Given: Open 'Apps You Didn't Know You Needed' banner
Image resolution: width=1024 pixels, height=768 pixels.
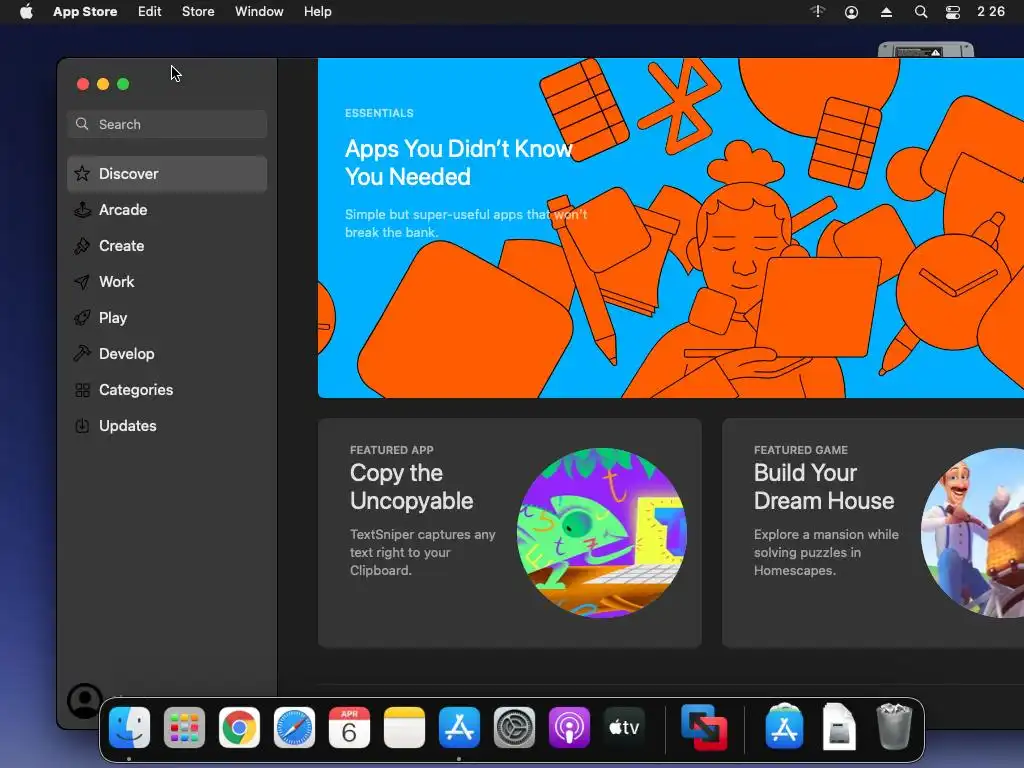Looking at the screenshot, I should click(671, 228).
